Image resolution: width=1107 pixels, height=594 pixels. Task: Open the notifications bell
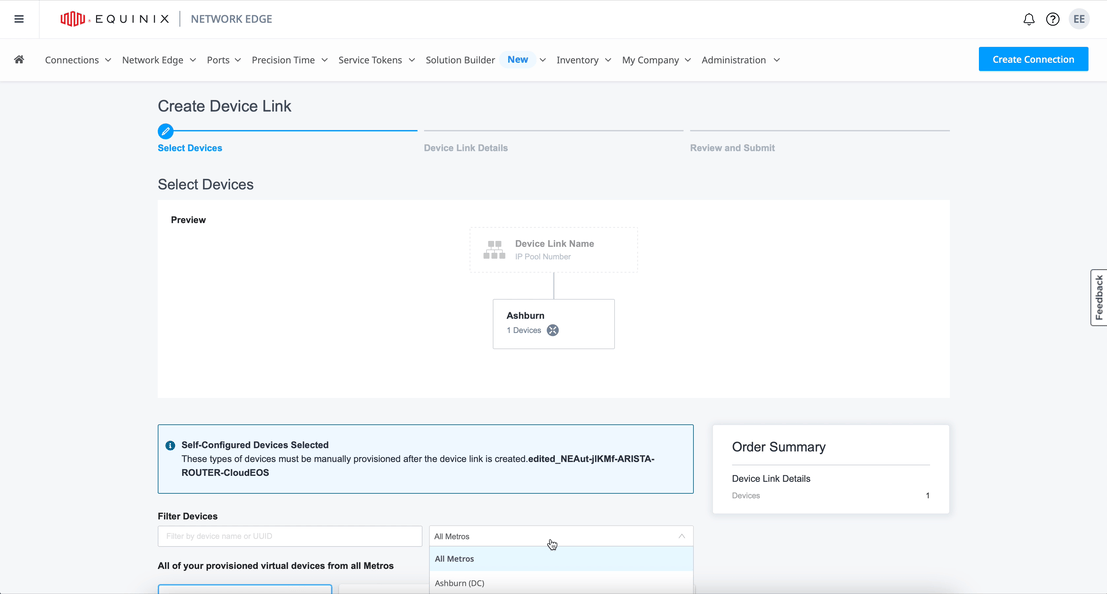1028,19
